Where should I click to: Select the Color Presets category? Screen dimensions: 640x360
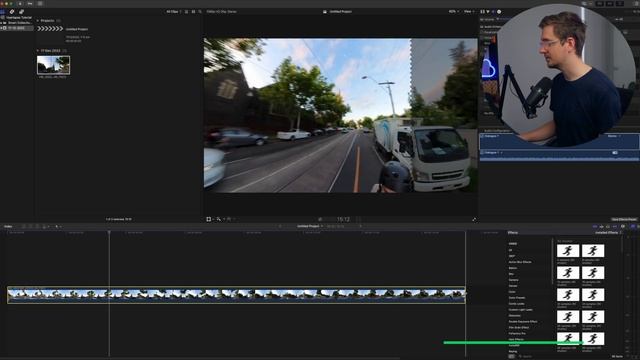click(517, 298)
